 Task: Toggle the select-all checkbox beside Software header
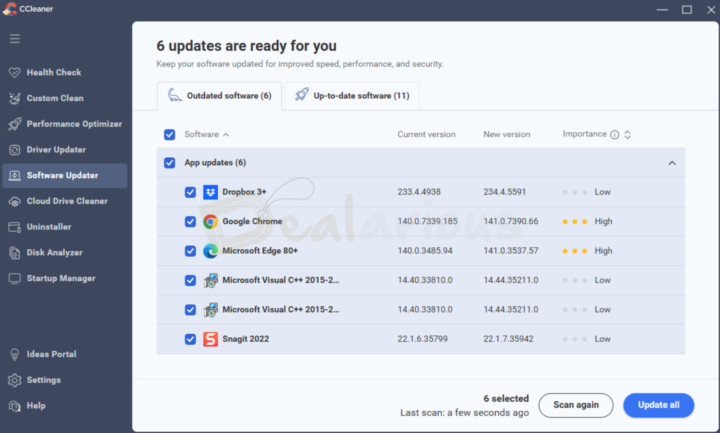pos(169,135)
